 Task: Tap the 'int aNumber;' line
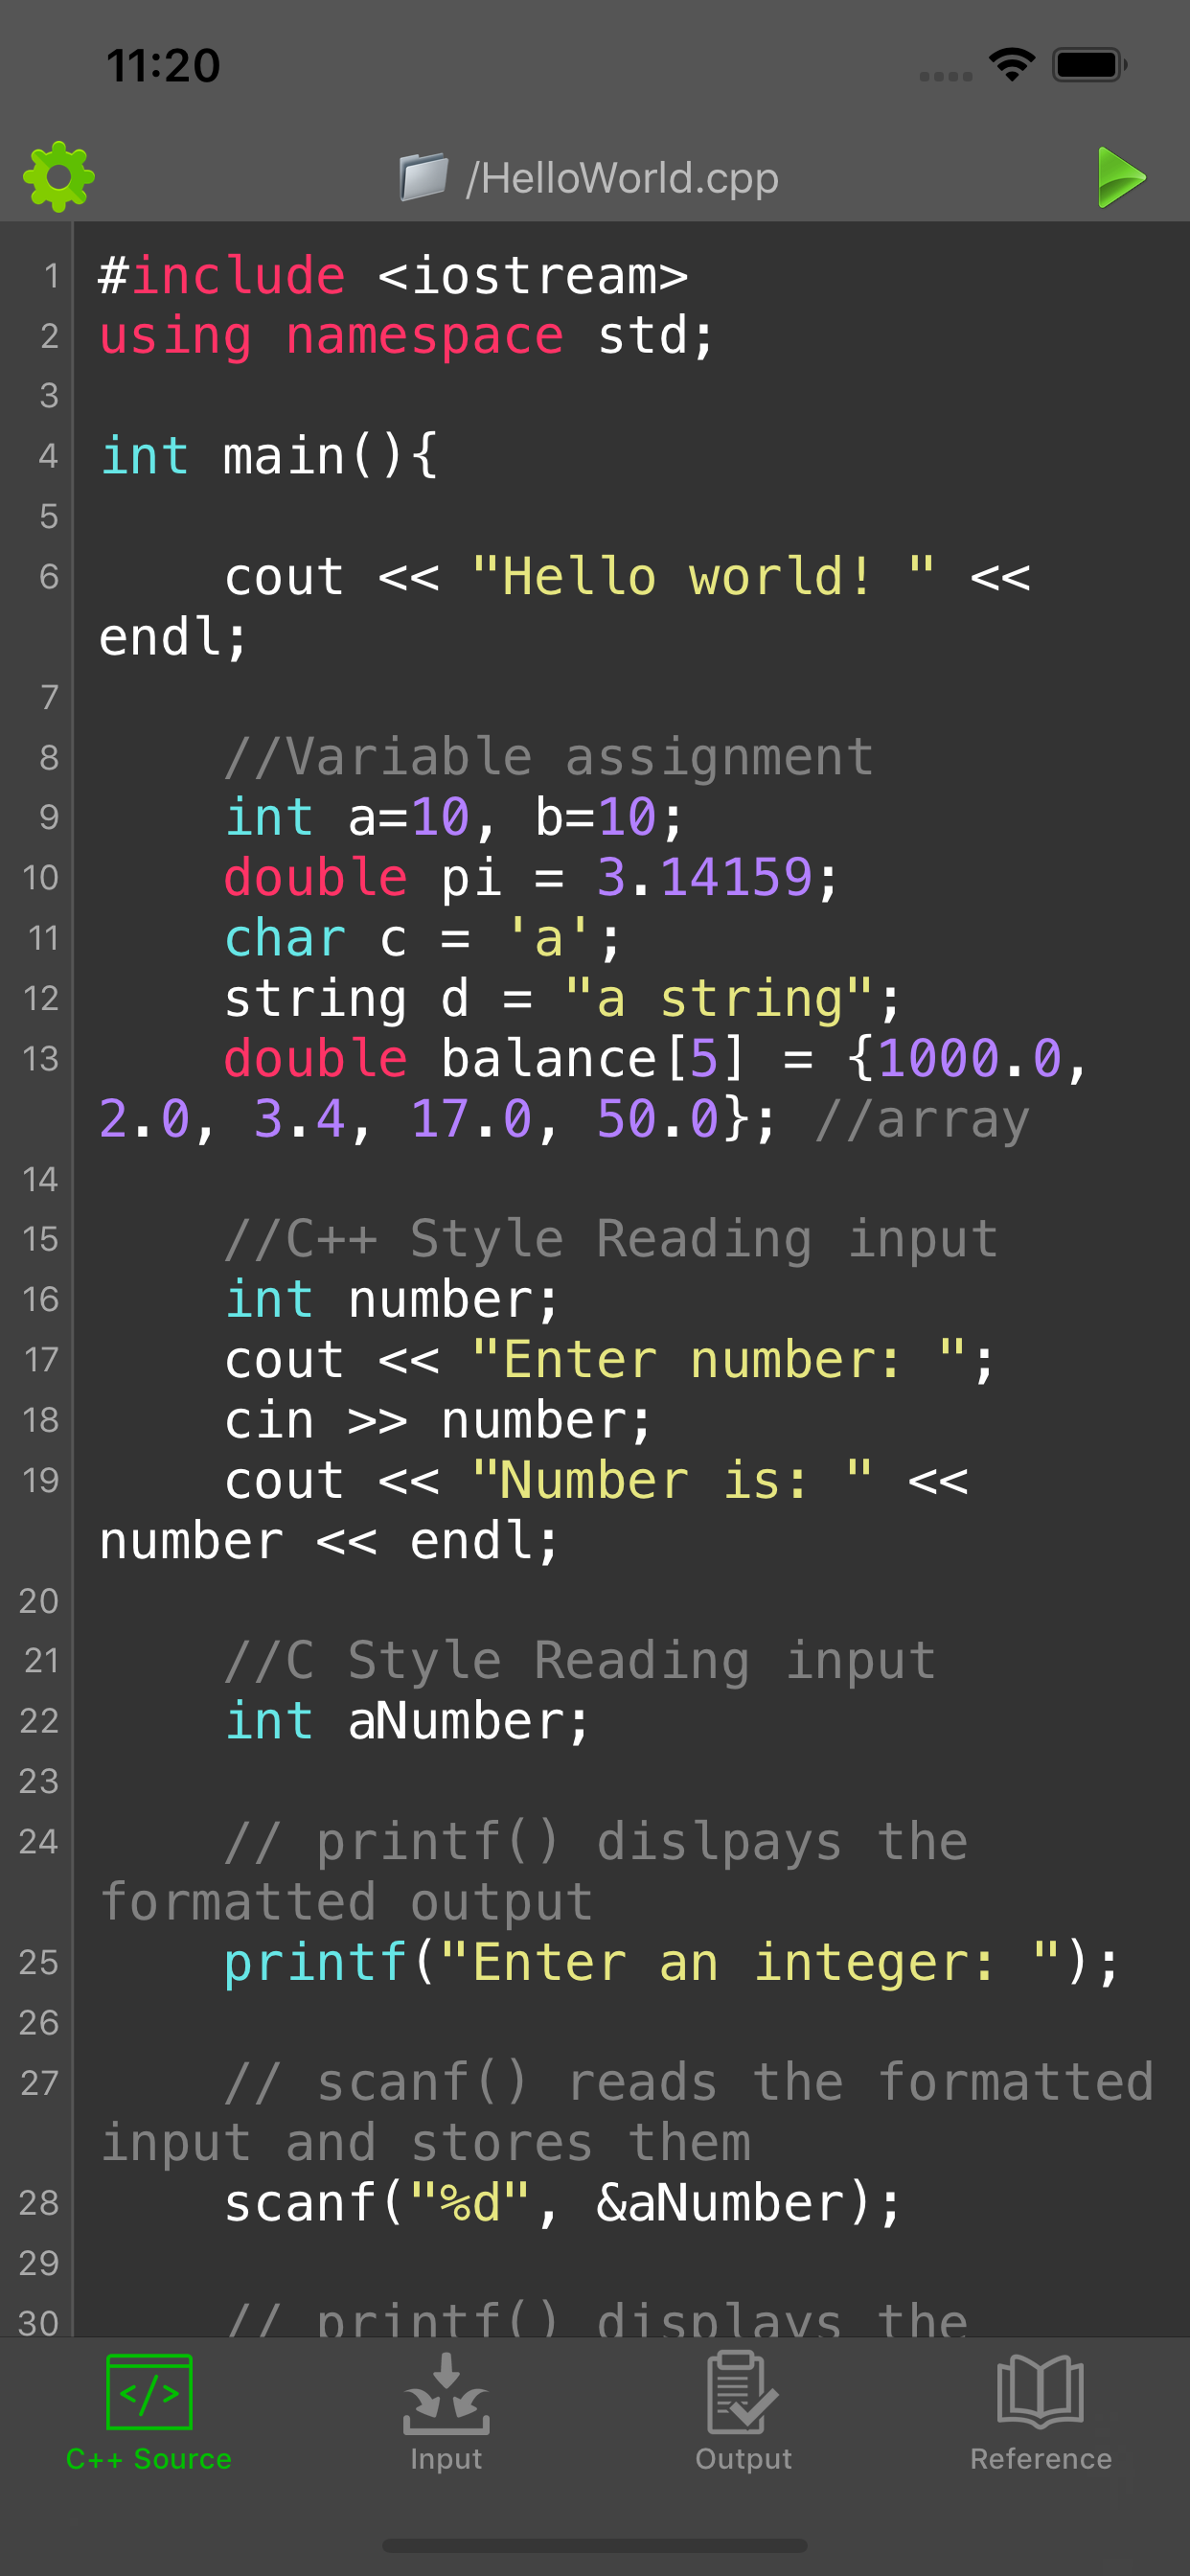407,1721
